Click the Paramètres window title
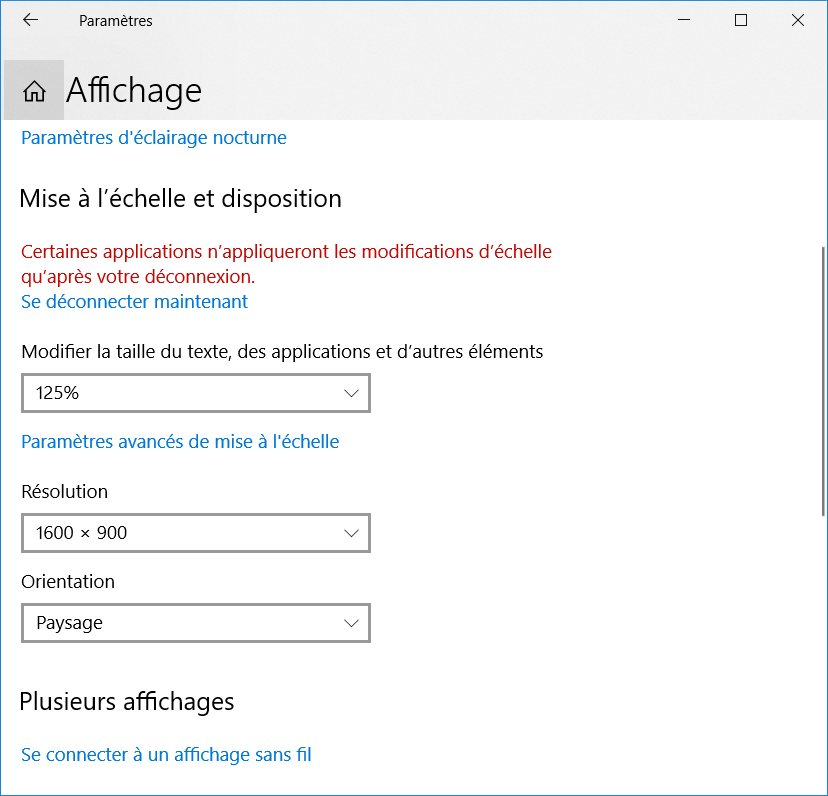The image size is (828, 796). click(x=115, y=20)
